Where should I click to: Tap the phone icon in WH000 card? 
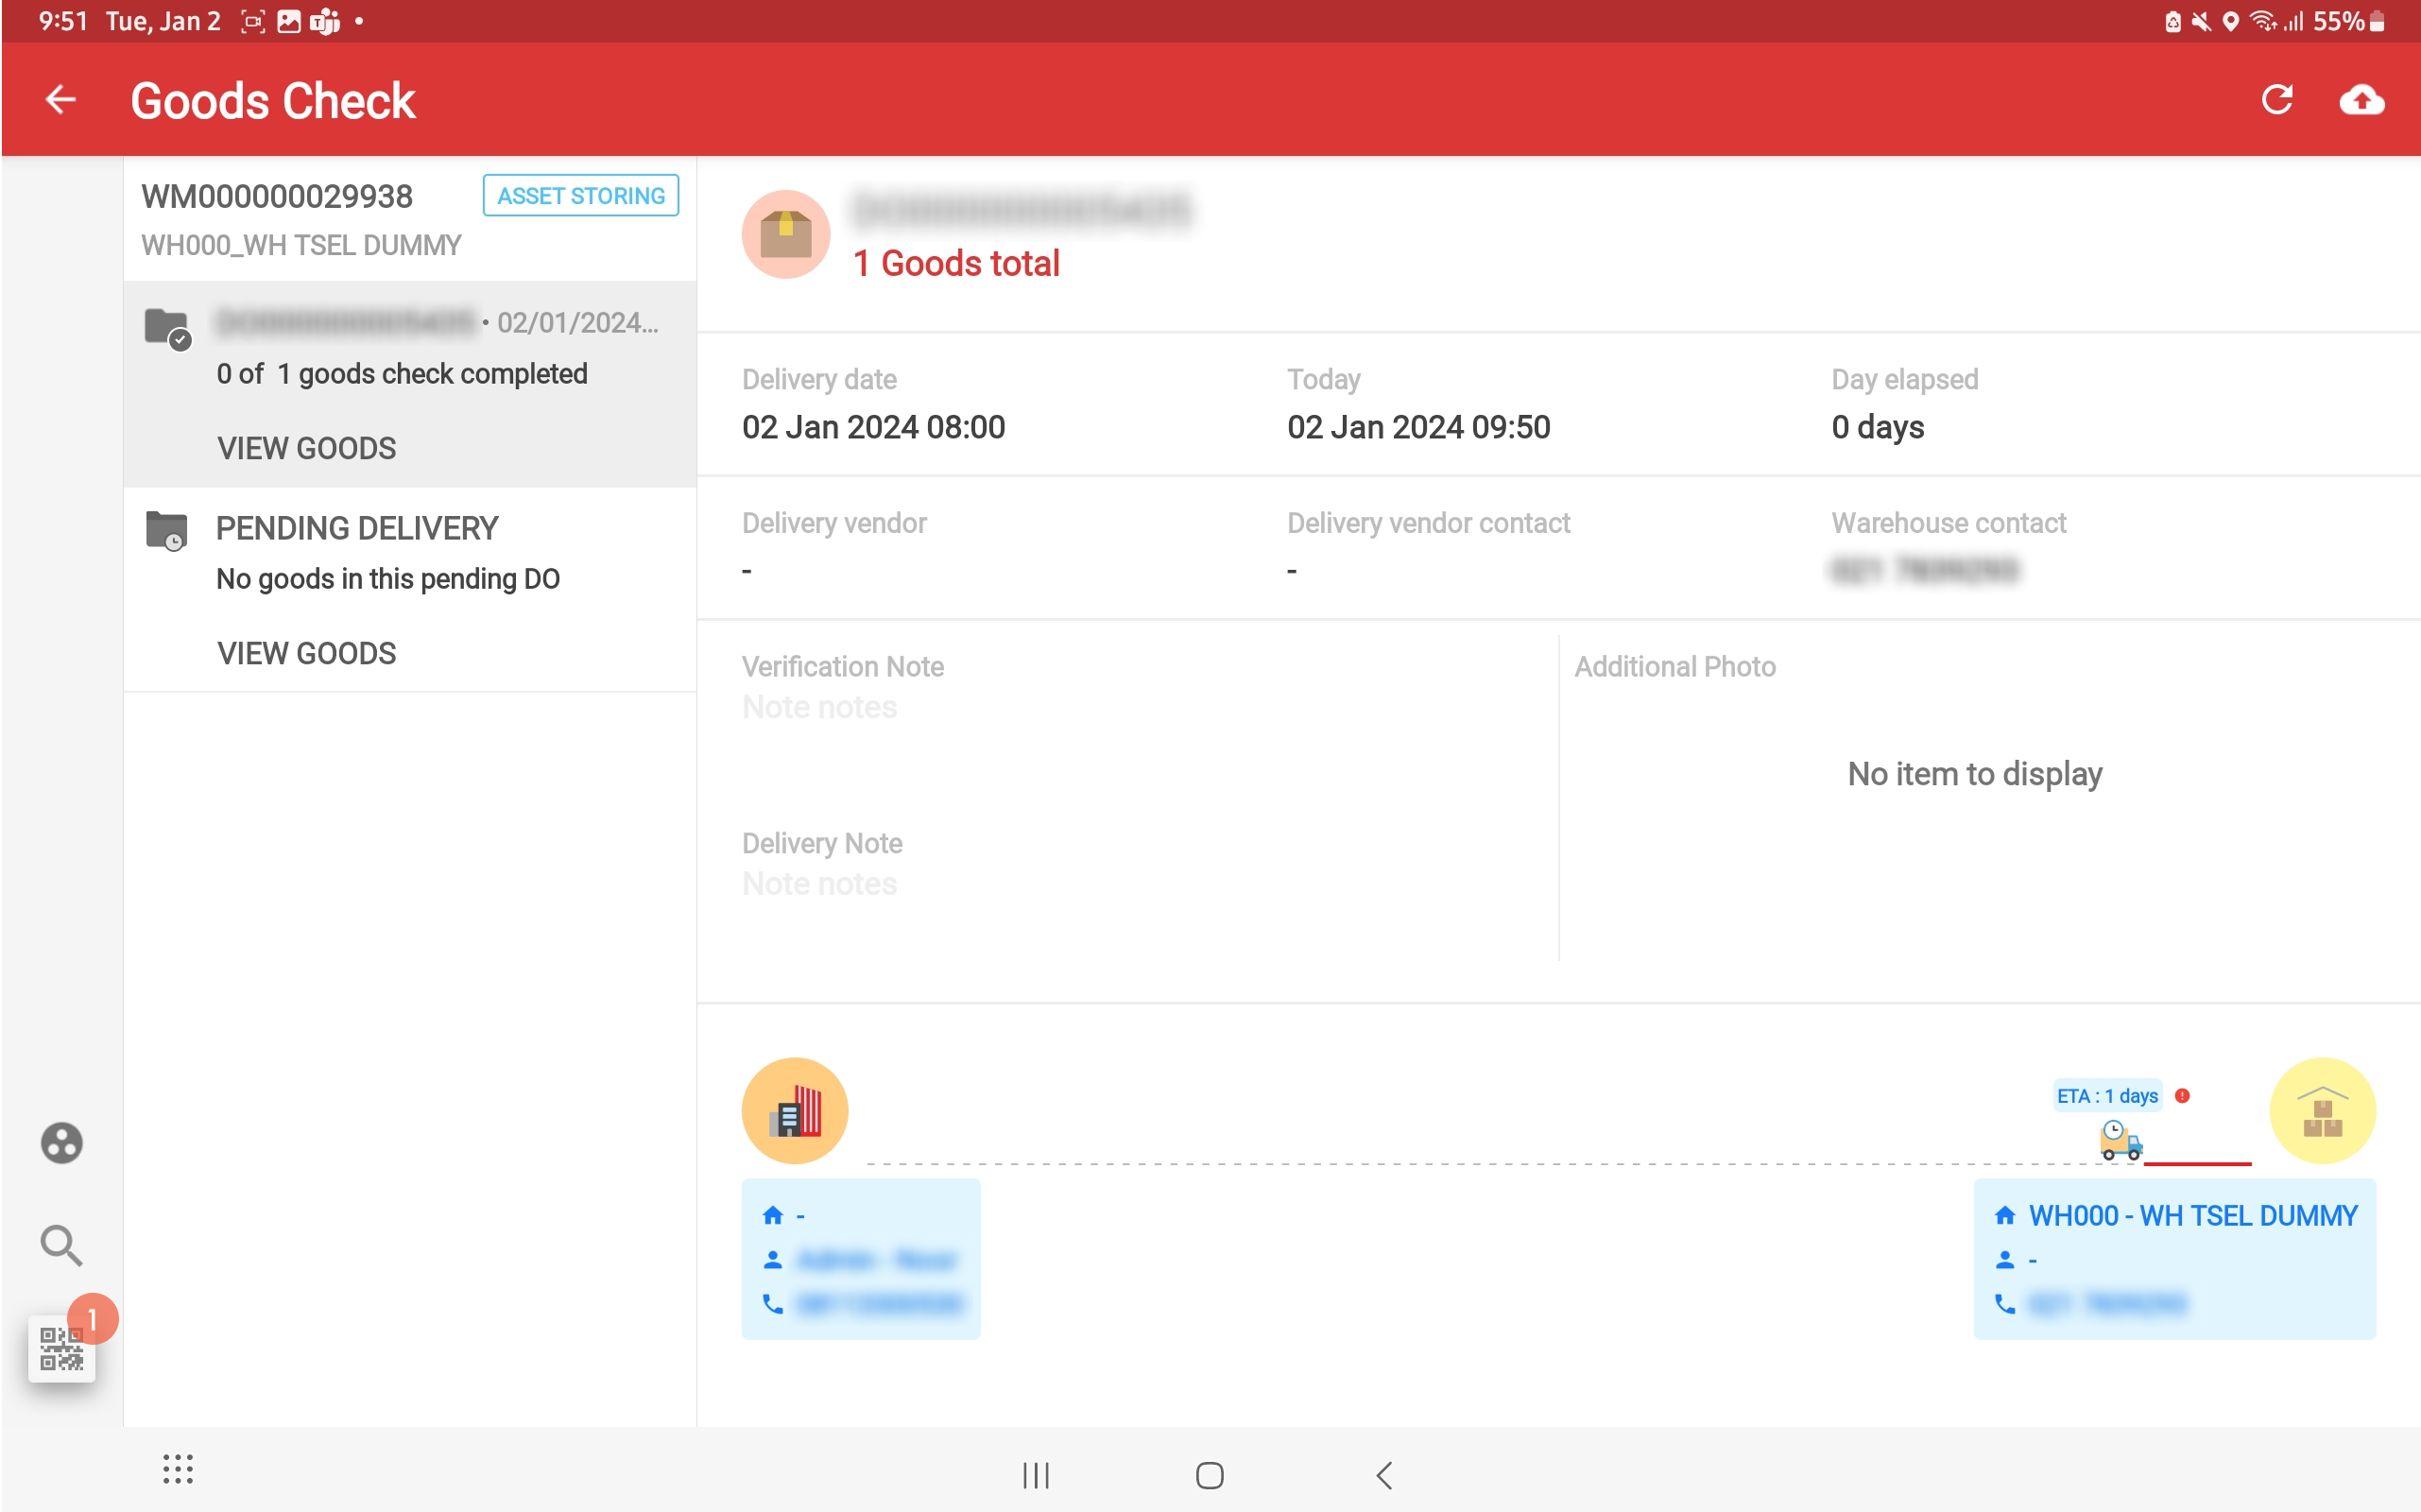(x=2004, y=1304)
